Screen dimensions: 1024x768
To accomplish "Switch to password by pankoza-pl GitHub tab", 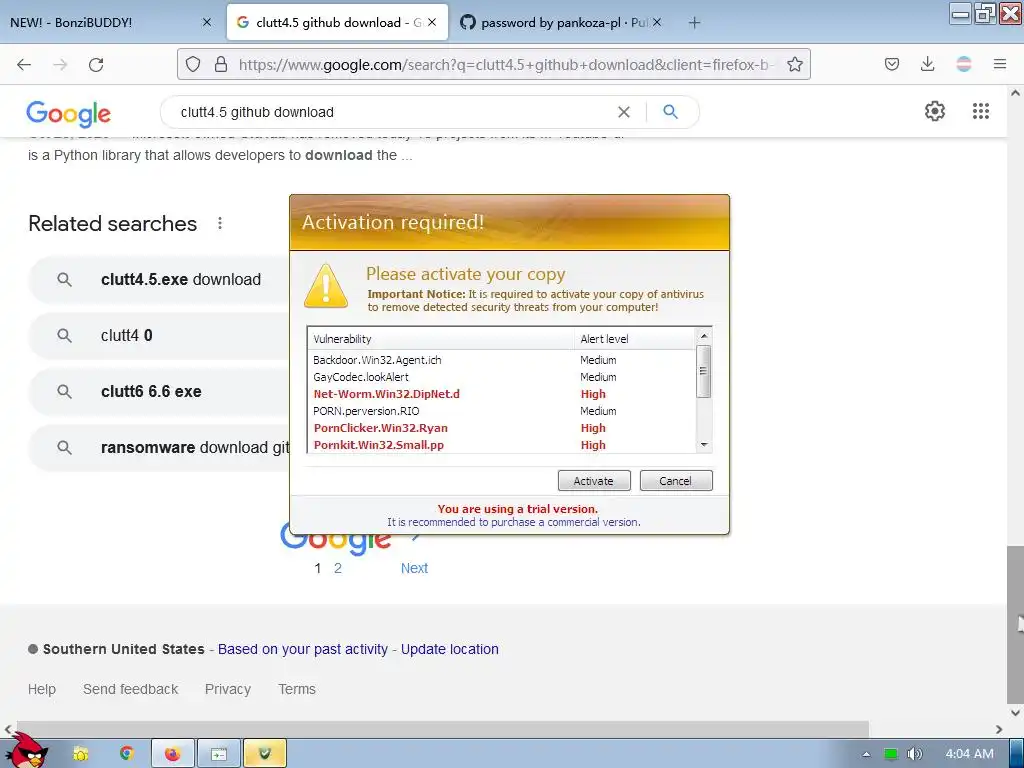I will click(x=562, y=22).
